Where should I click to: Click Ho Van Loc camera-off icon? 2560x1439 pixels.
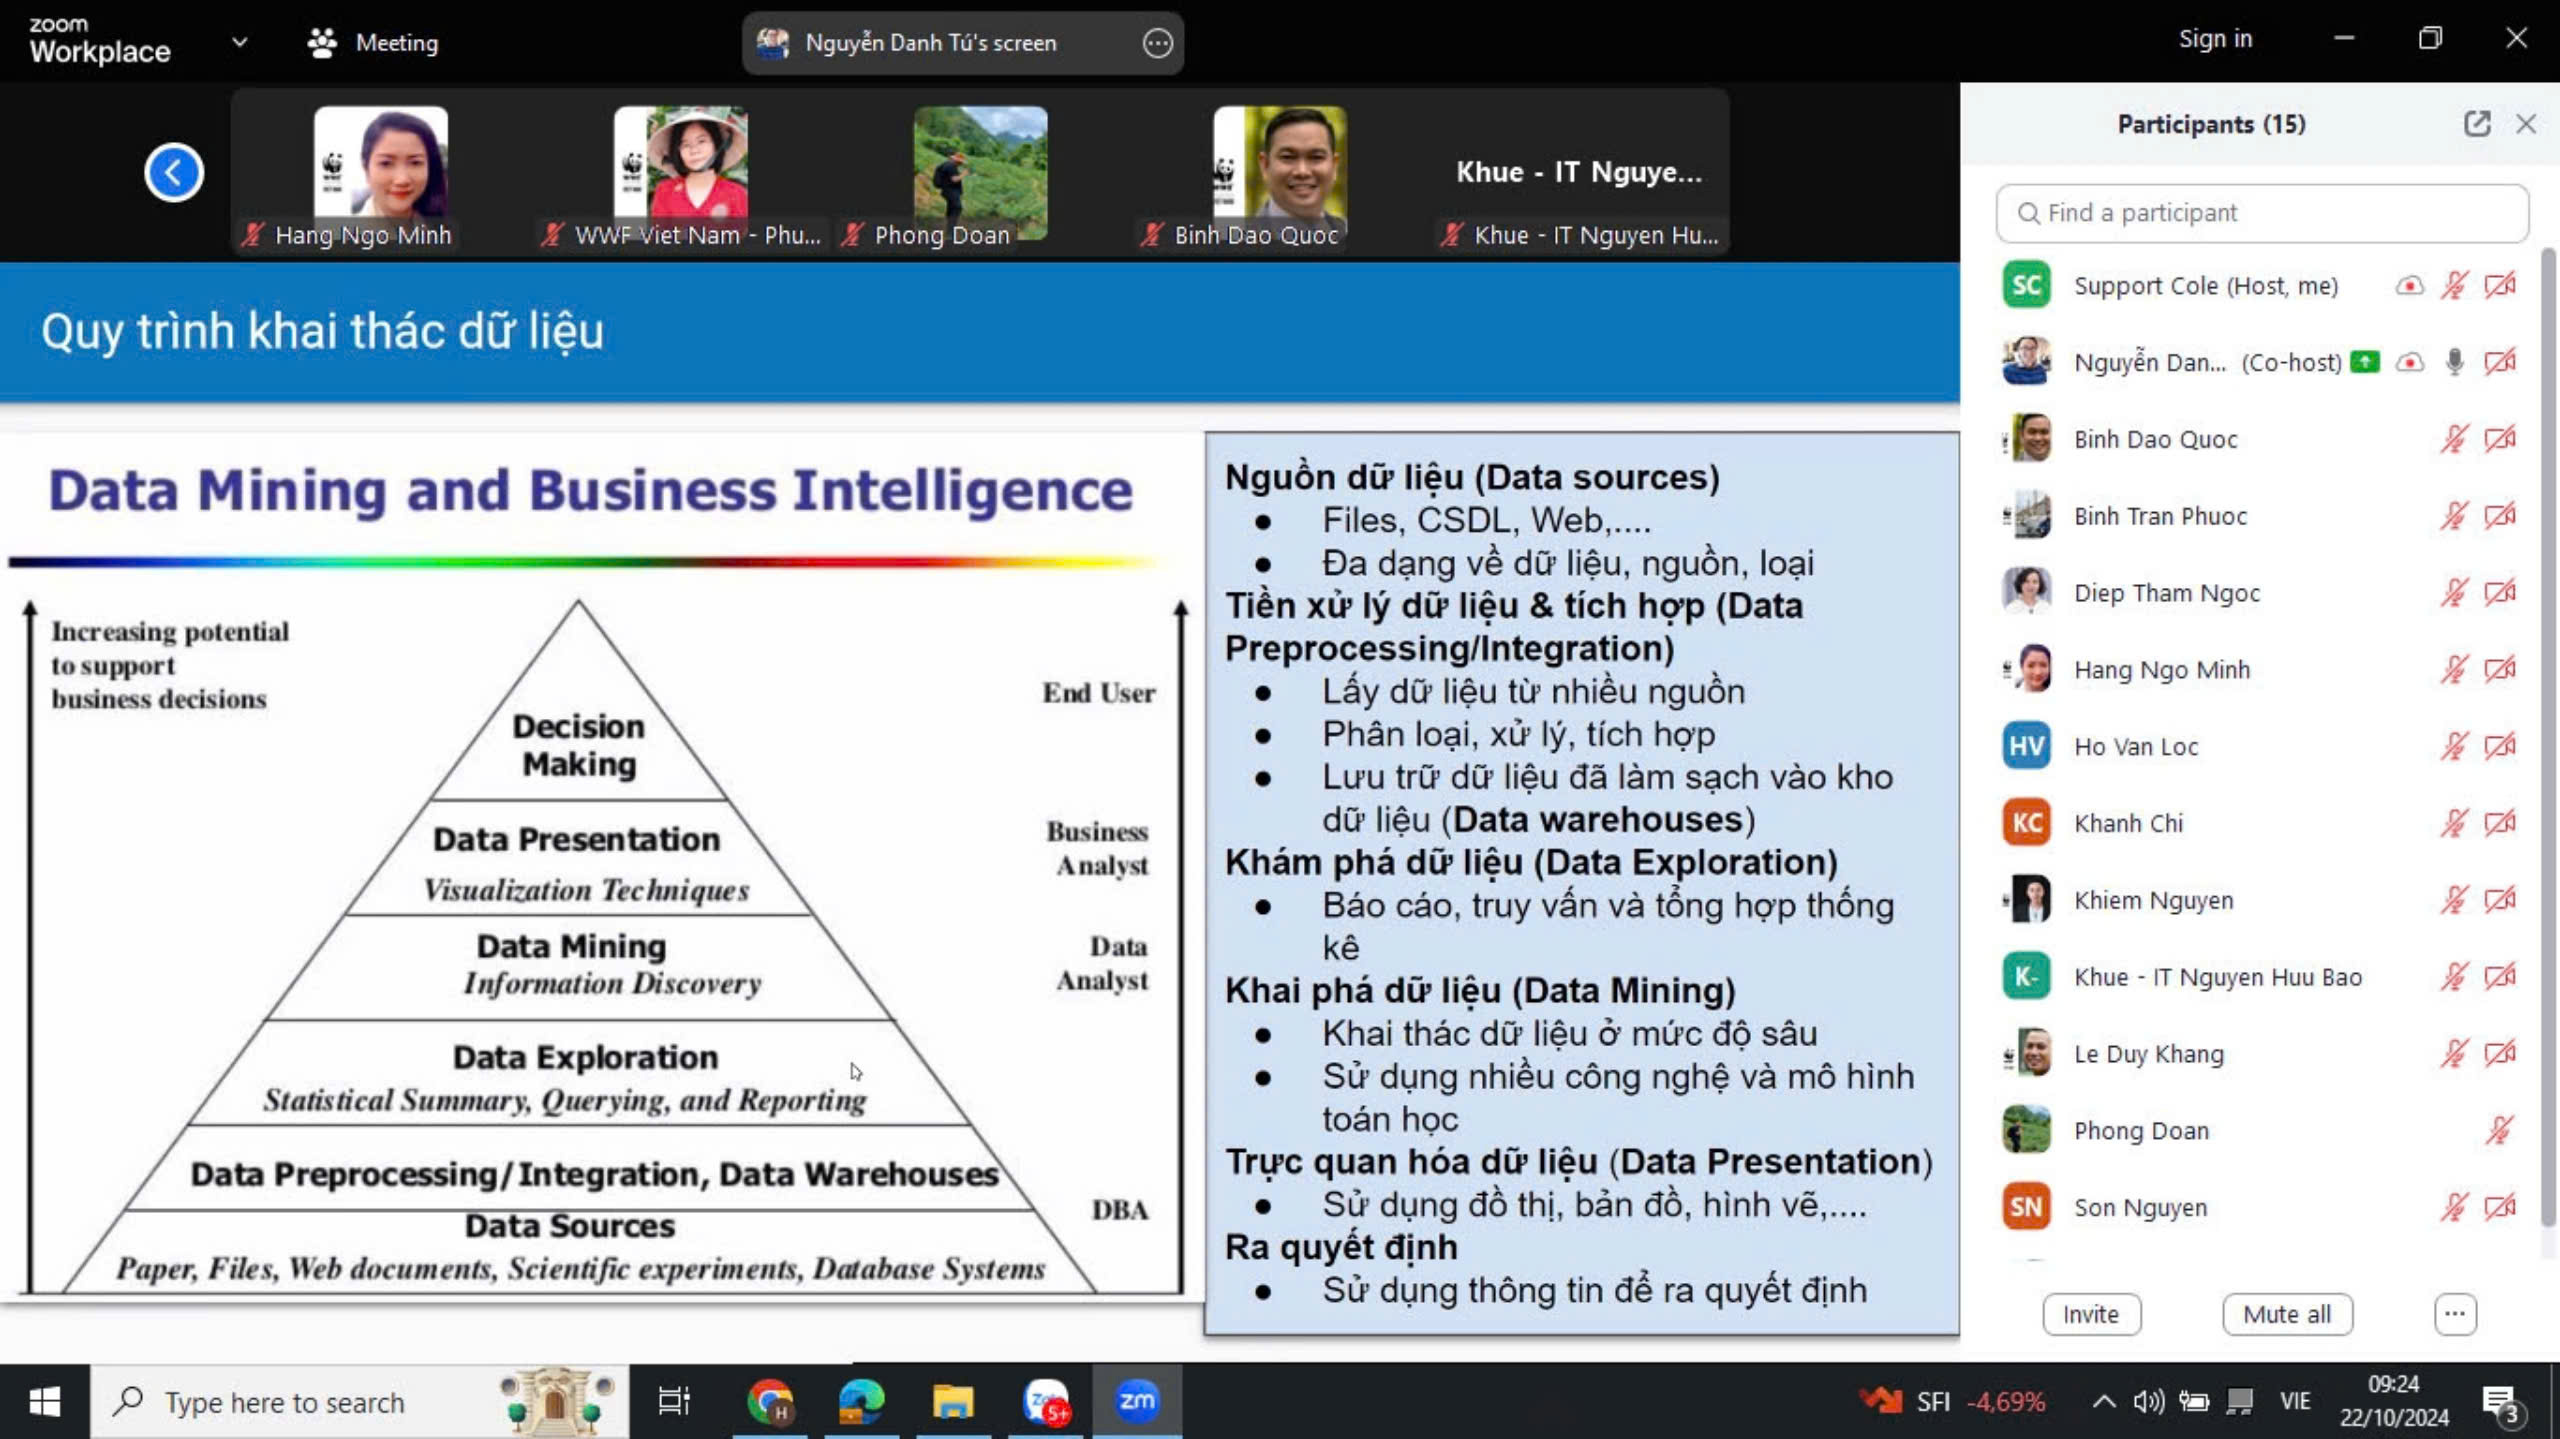pos(2500,746)
